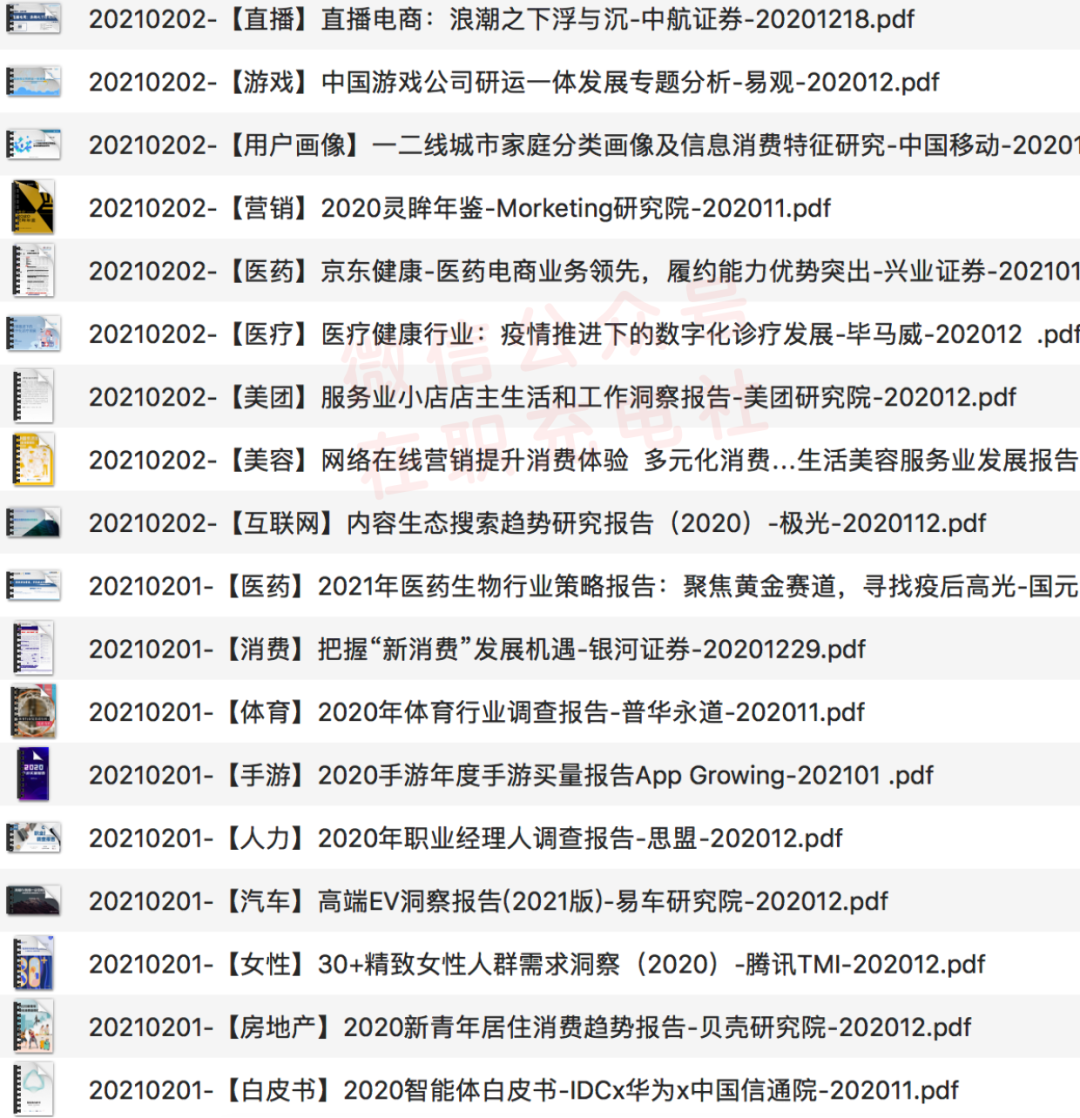Select file name 京东健康-医药电商业务领先
The image size is (1080, 1118).
[x=584, y=271]
